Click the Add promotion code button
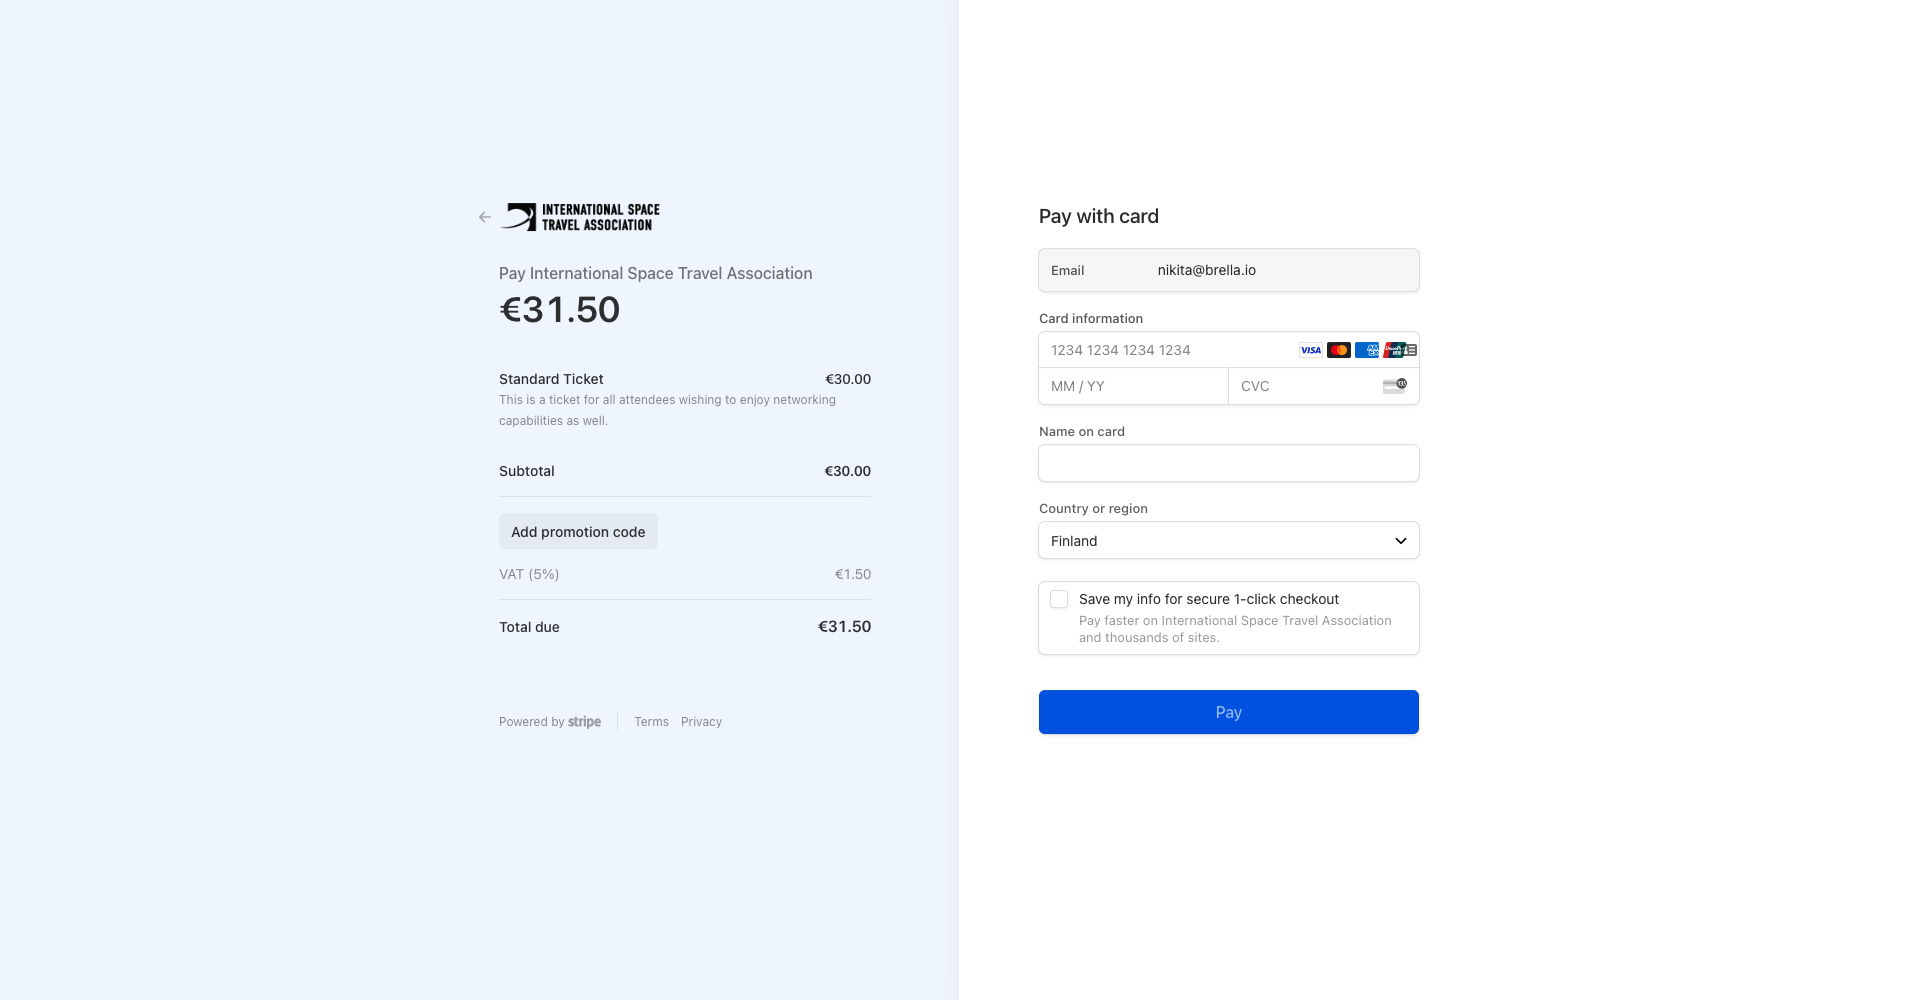1919x1000 pixels. [578, 532]
